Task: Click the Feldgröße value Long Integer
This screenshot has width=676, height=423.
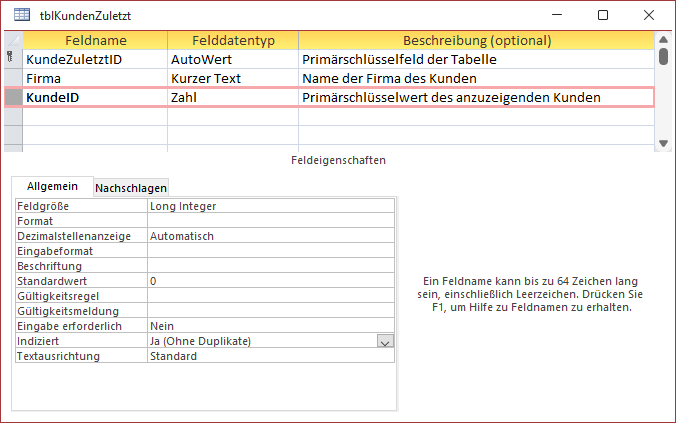Action: tap(271, 206)
